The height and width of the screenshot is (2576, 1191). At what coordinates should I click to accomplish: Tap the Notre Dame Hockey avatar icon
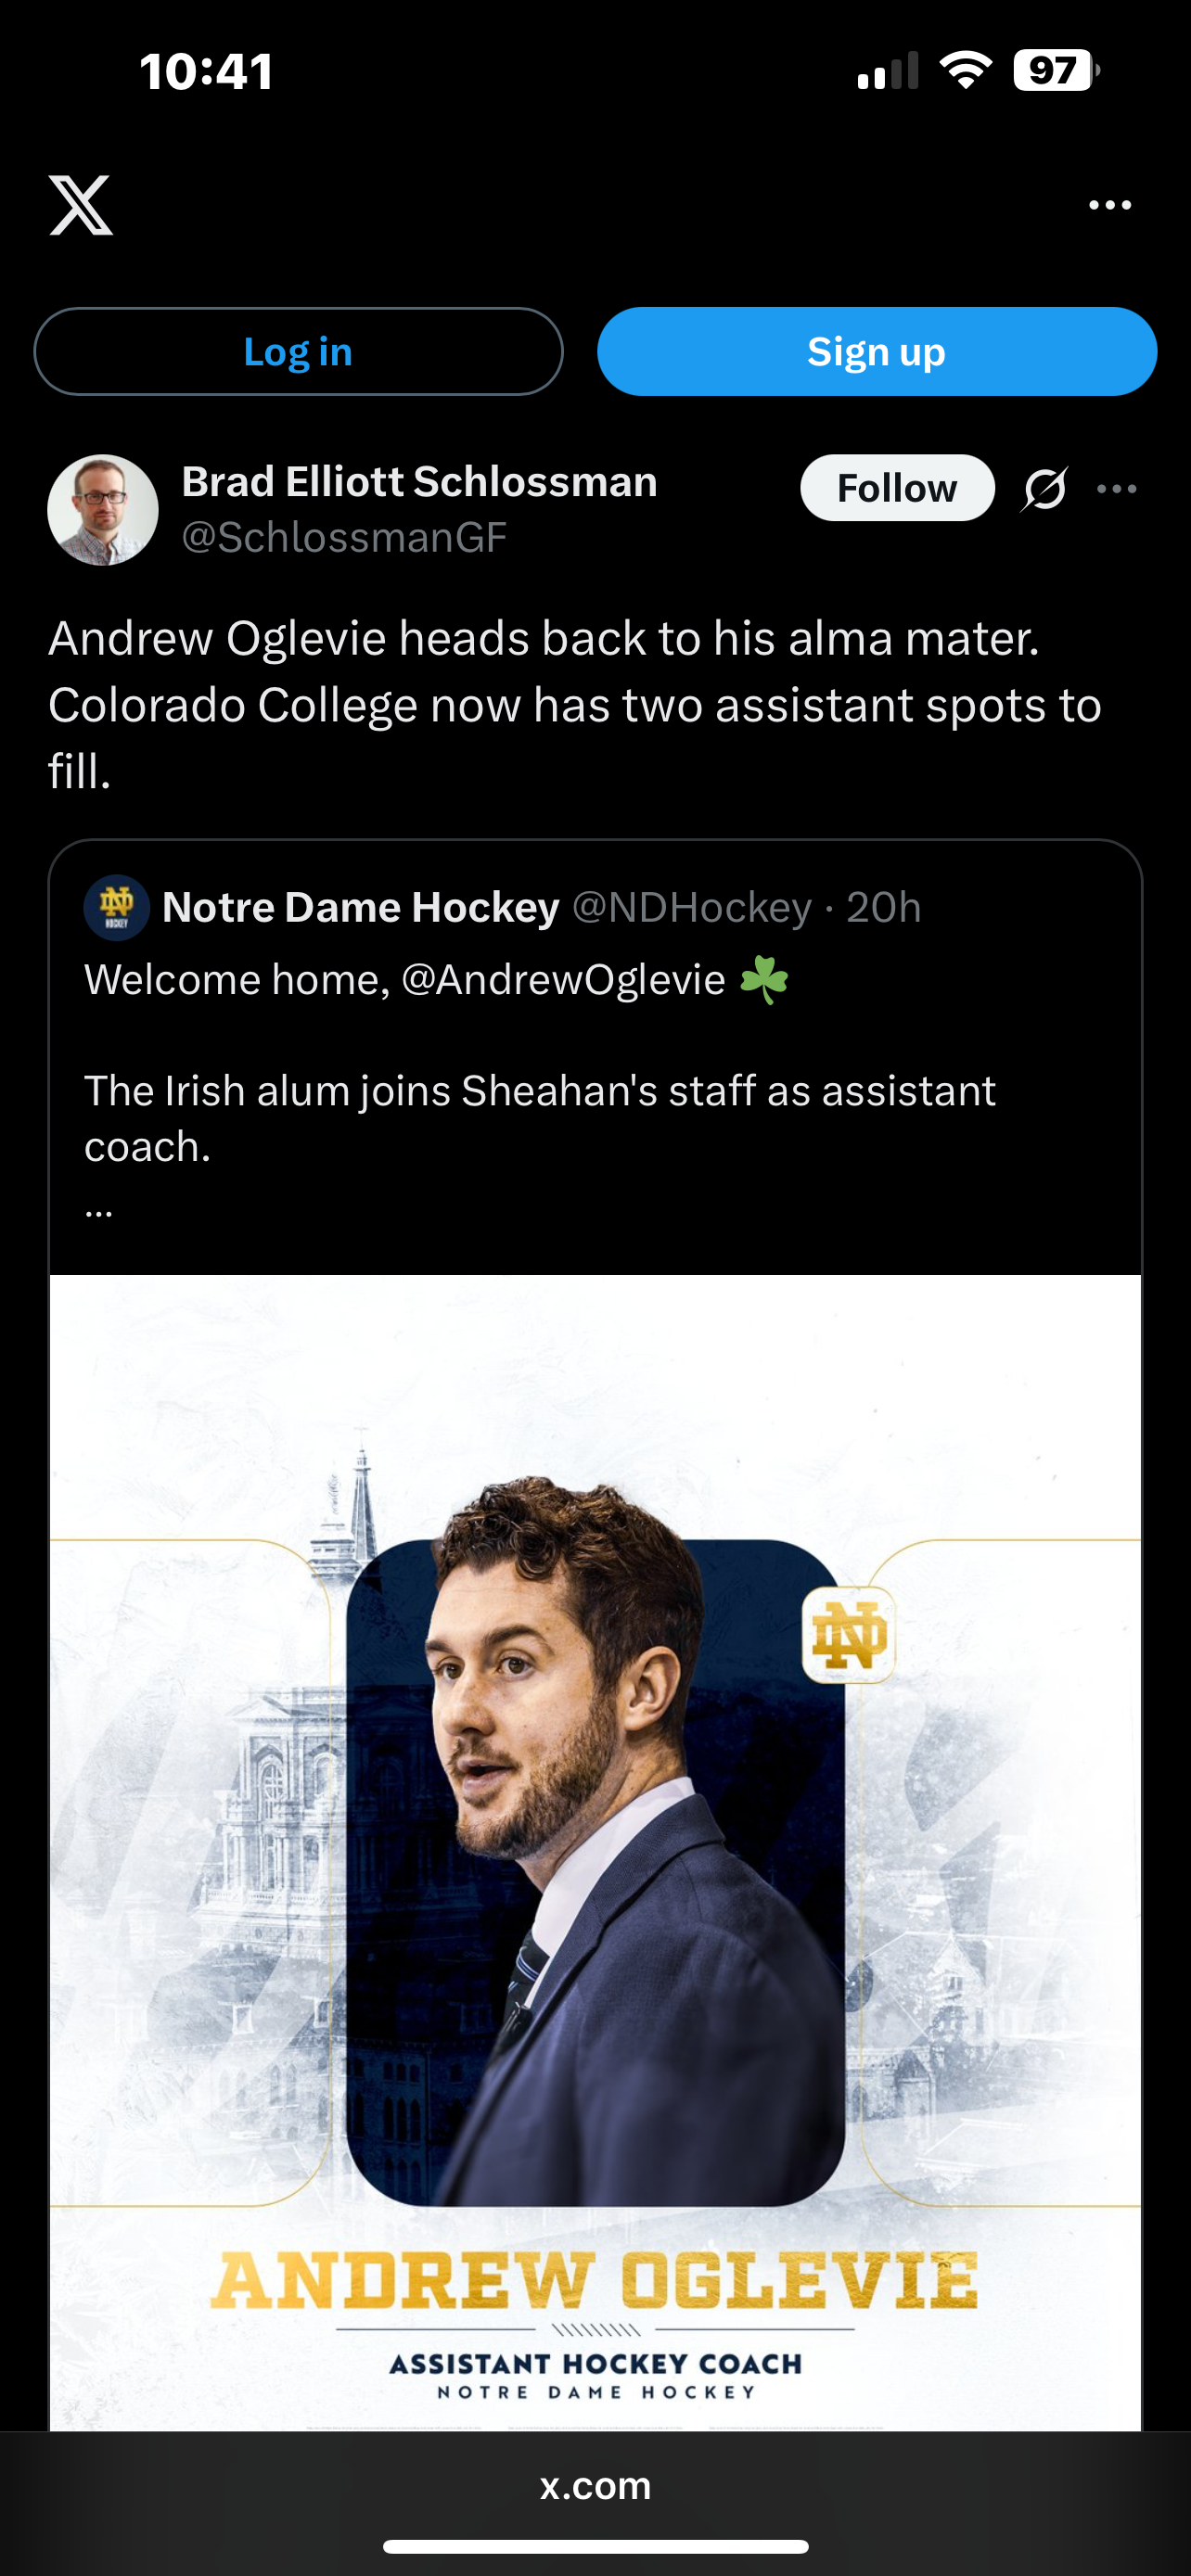(x=116, y=907)
